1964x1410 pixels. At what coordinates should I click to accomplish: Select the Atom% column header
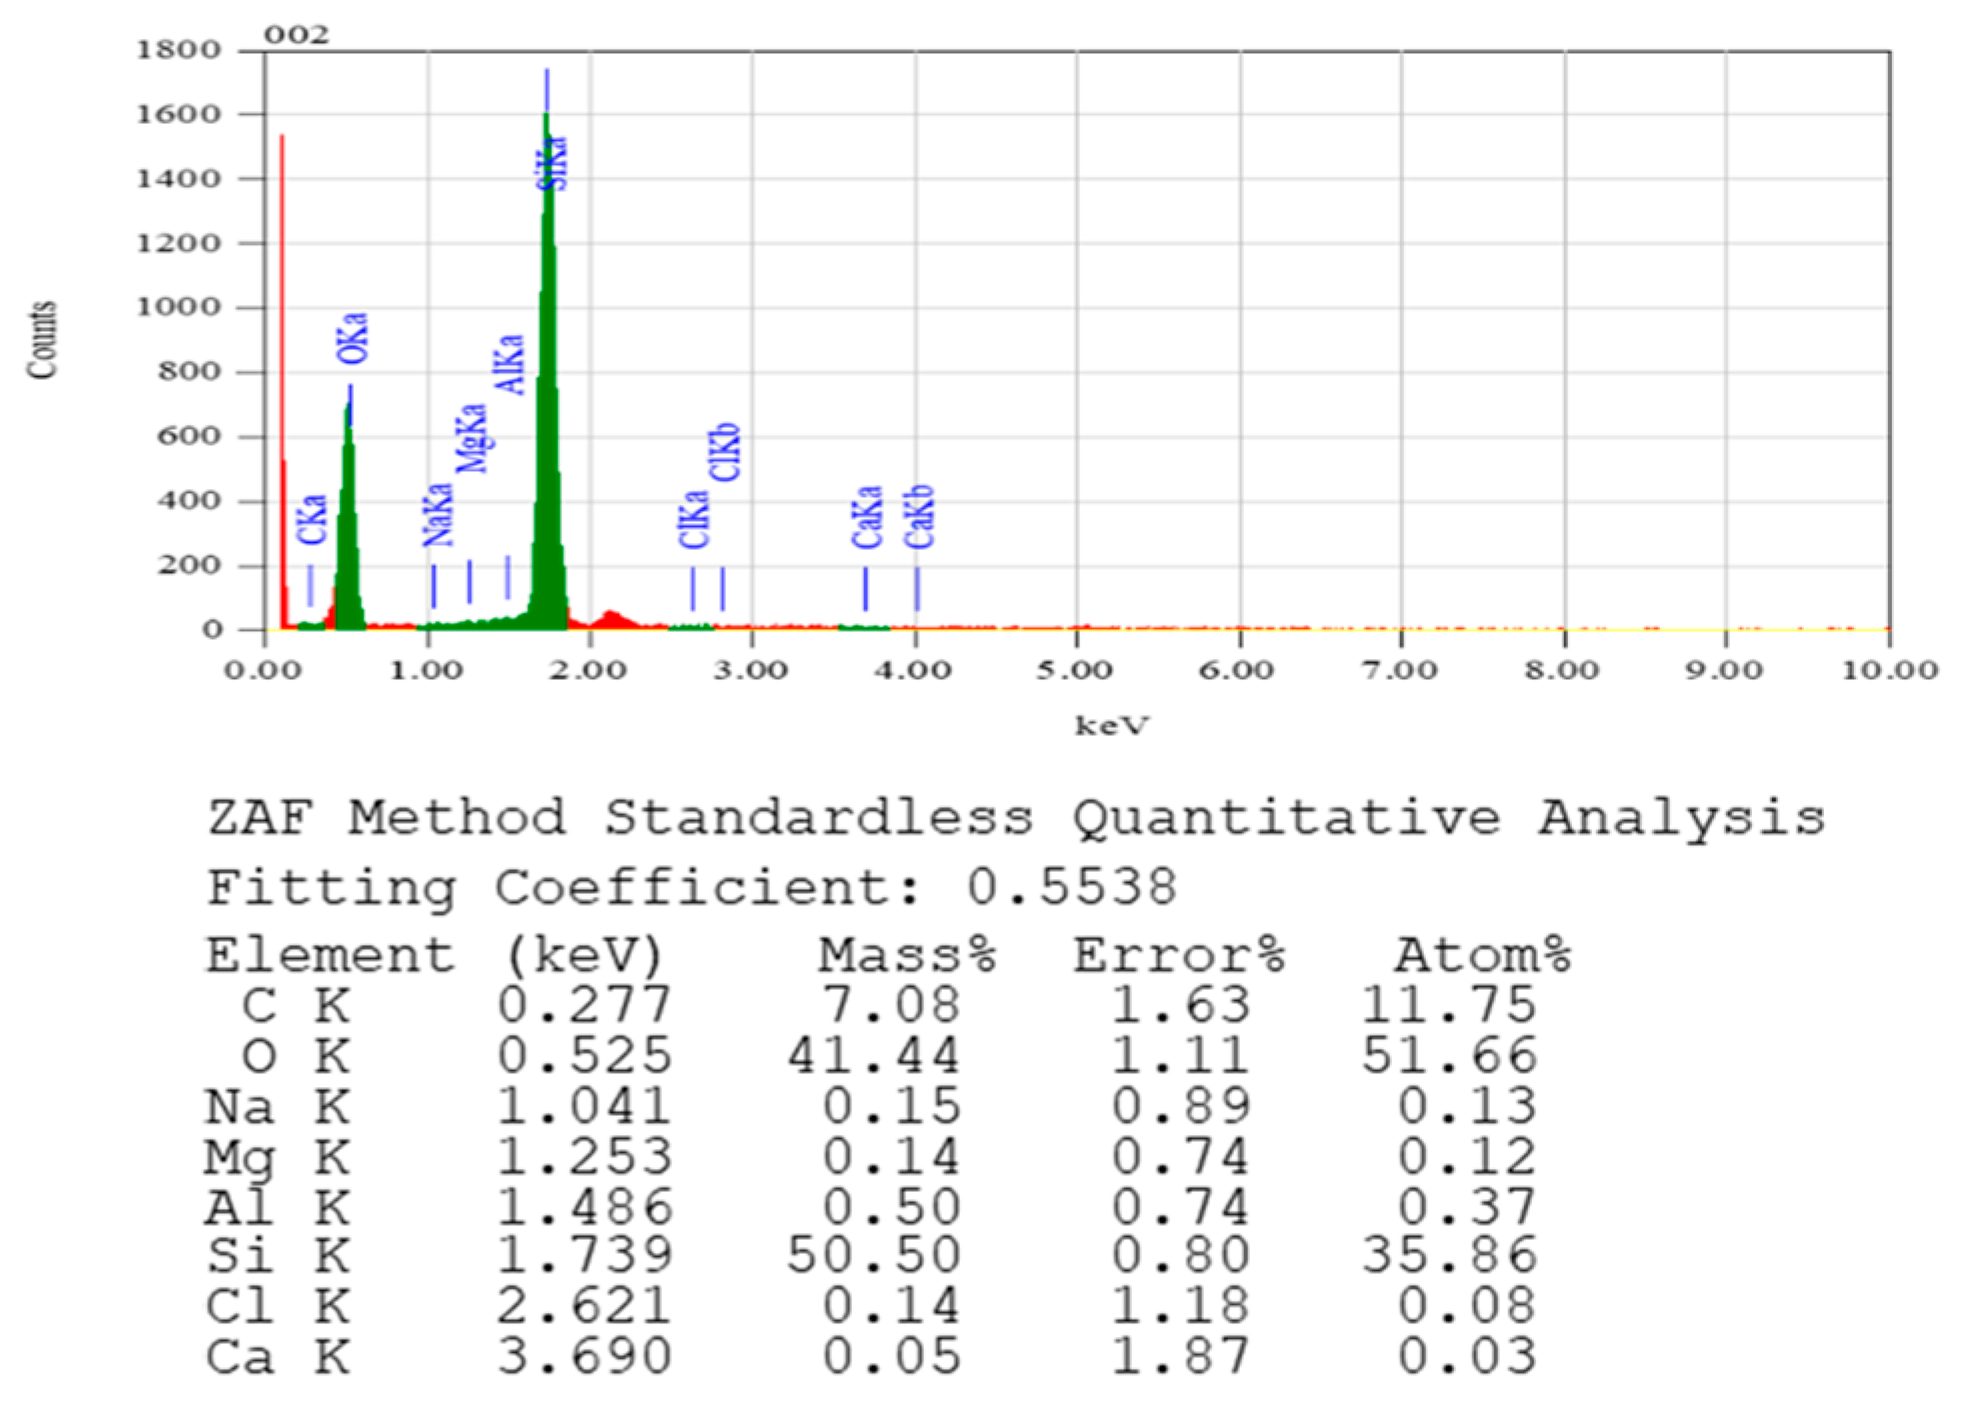[x=1483, y=955]
